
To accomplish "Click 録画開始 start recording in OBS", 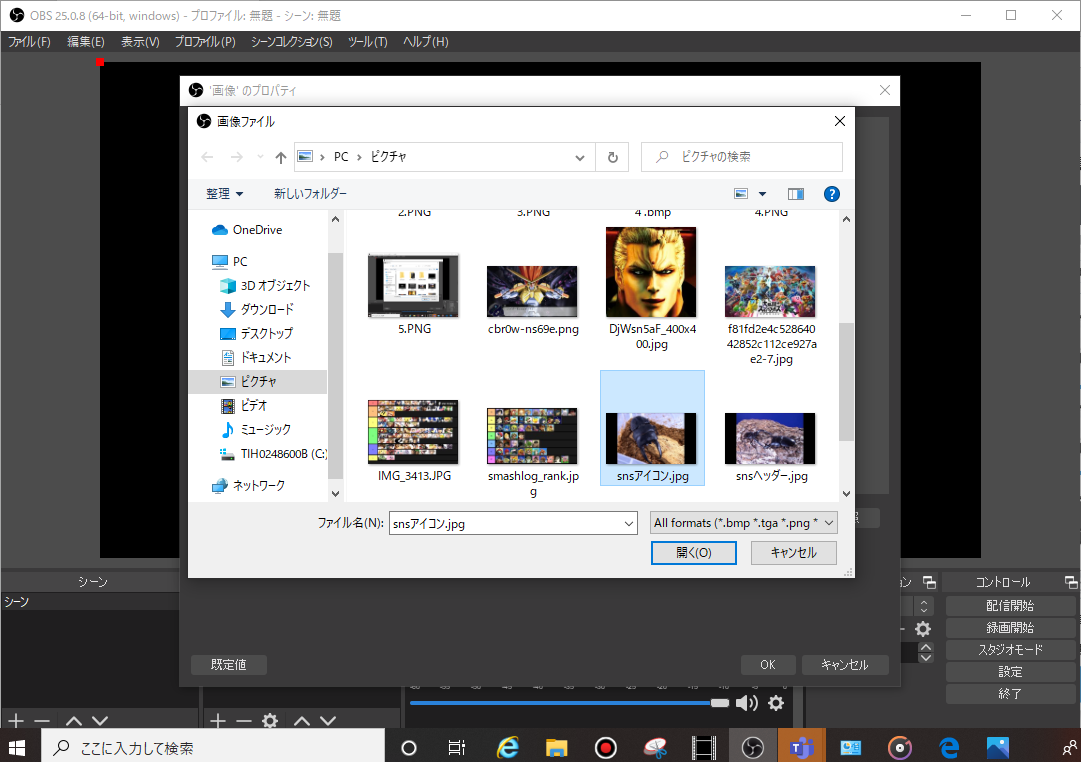I will tap(1010, 628).
